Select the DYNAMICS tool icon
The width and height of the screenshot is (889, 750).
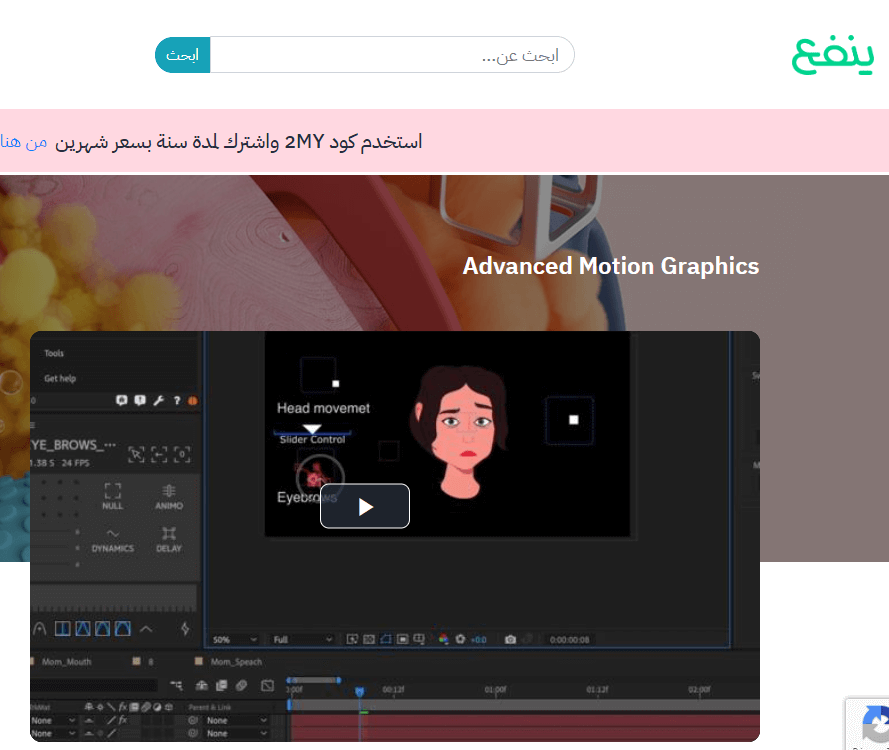click(x=113, y=539)
